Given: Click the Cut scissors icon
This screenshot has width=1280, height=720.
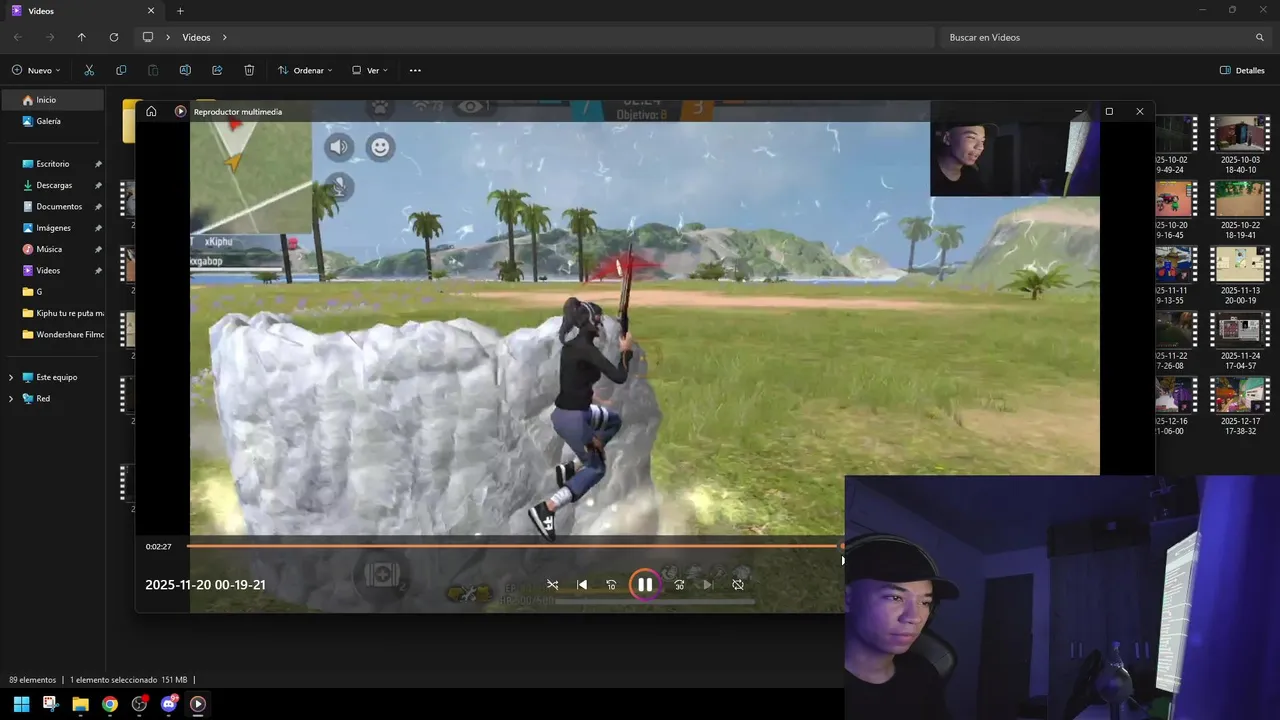Looking at the screenshot, I should click(x=89, y=70).
